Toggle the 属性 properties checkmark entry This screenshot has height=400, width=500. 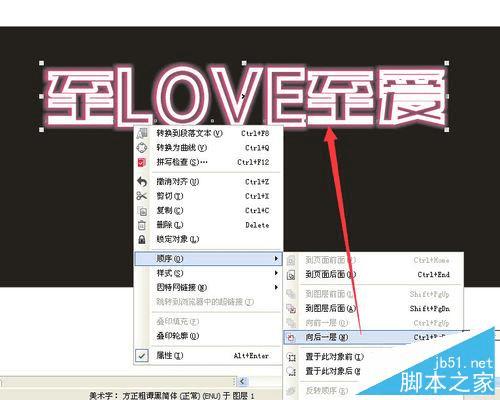click(x=209, y=355)
